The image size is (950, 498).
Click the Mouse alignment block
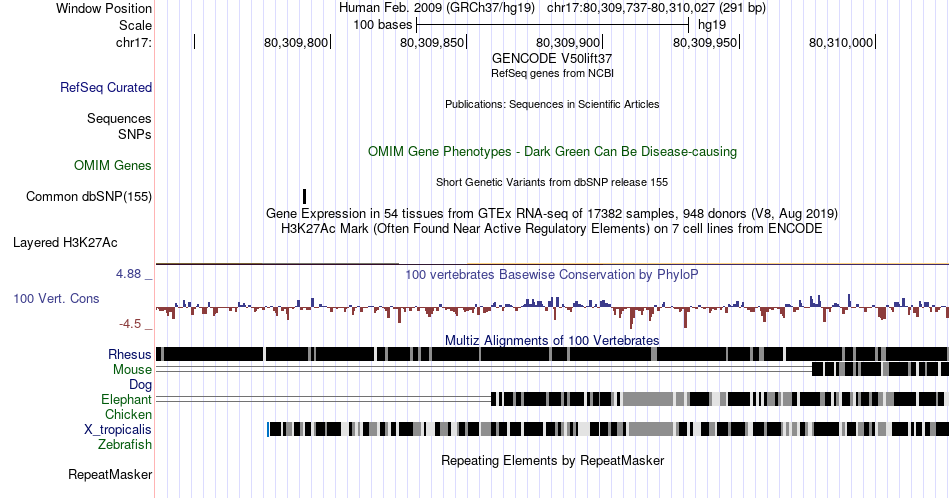tap(880, 369)
